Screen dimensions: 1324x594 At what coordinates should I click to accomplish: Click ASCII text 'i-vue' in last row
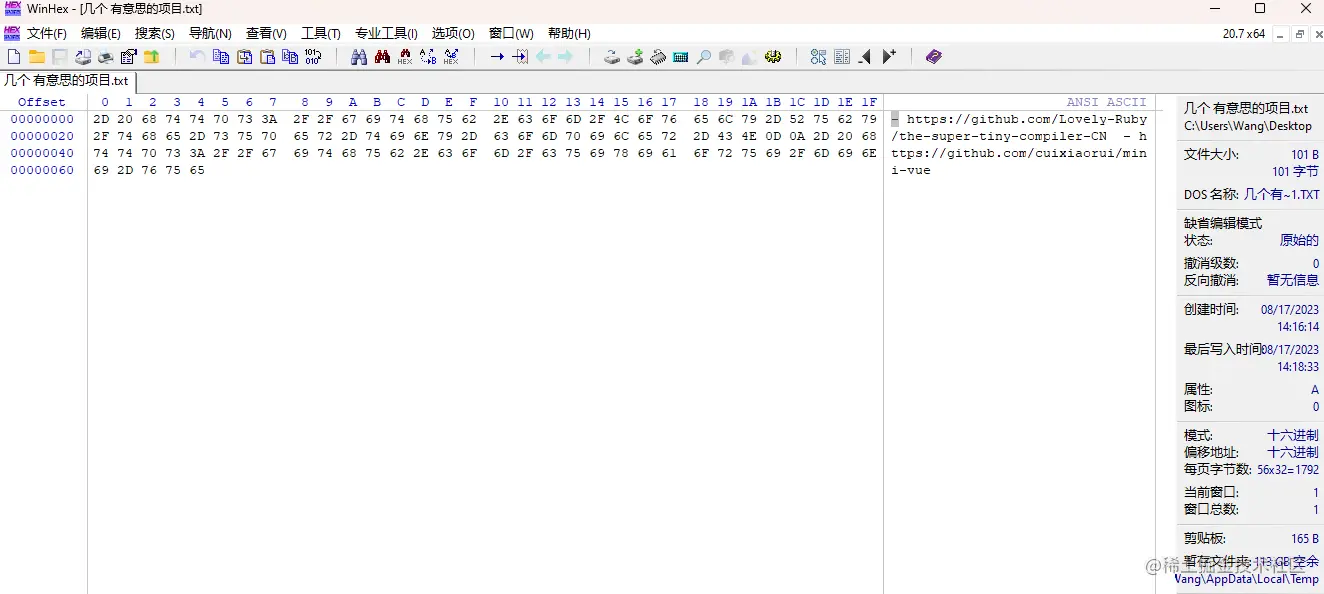coord(911,170)
